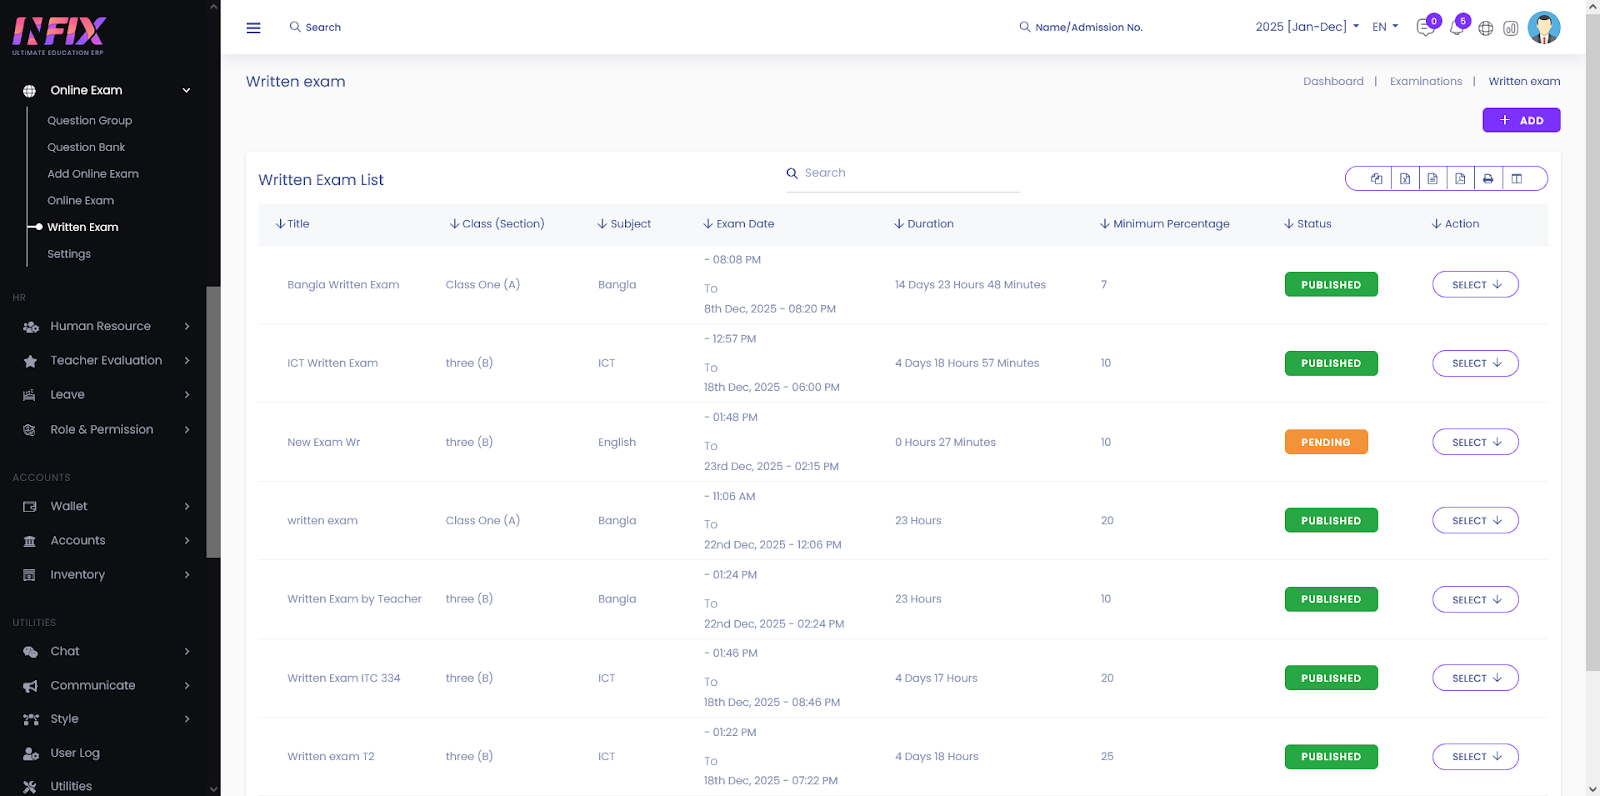Open SELECT dropdown for Bangla Written Exam
The width and height of the screenshot is (1600, 796).
(x=1475, y=285)
